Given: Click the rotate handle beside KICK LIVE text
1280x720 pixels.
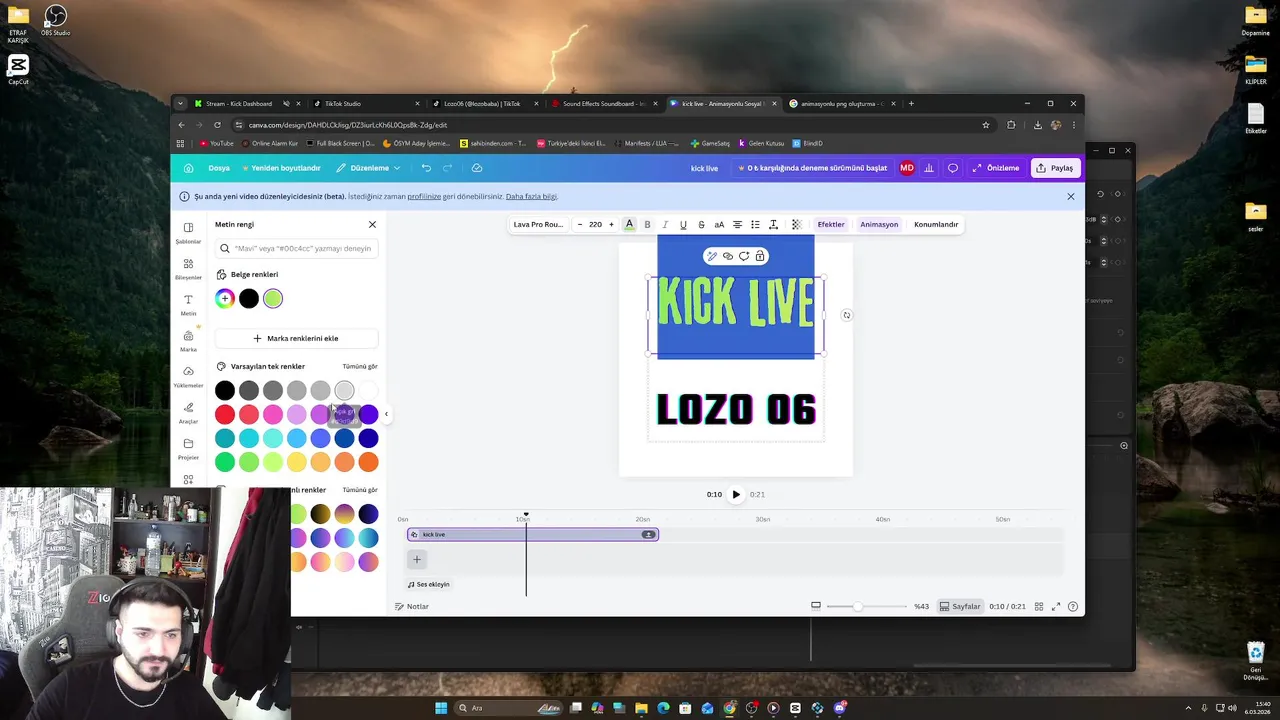Looking at the screenshot, I should [846, 315].
